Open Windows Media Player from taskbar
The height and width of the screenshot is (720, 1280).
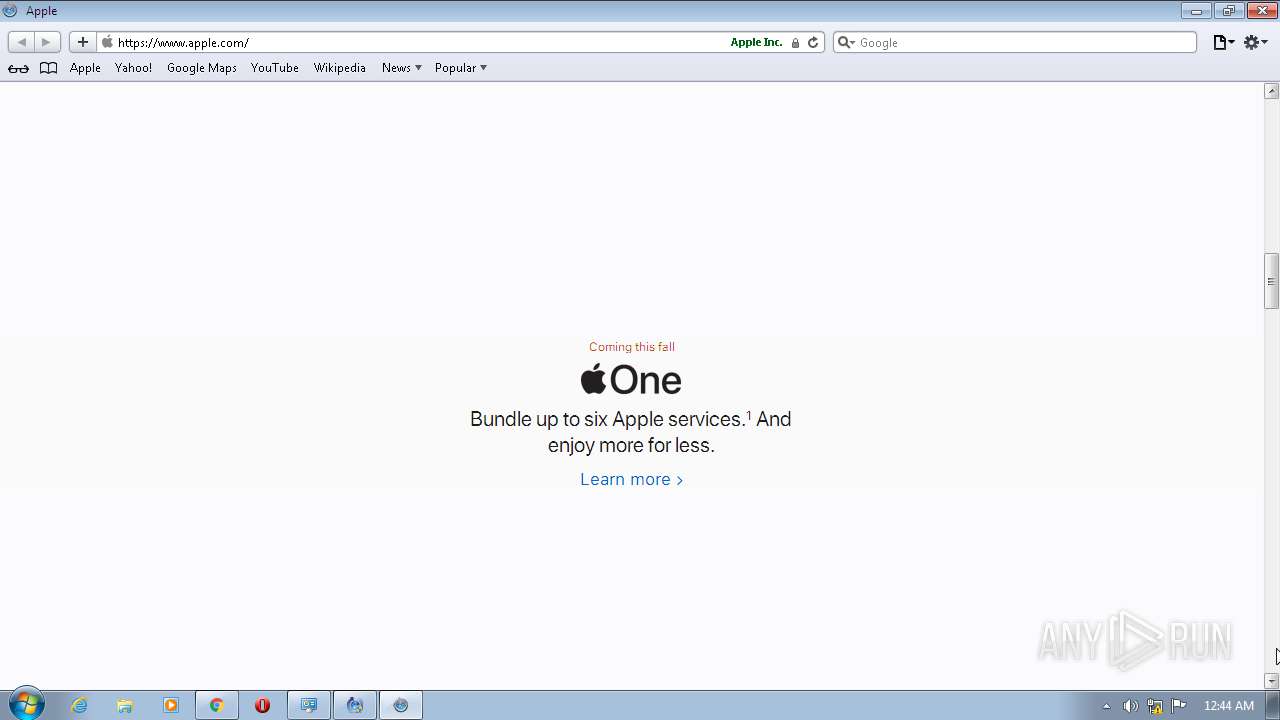tap(171, 705)
